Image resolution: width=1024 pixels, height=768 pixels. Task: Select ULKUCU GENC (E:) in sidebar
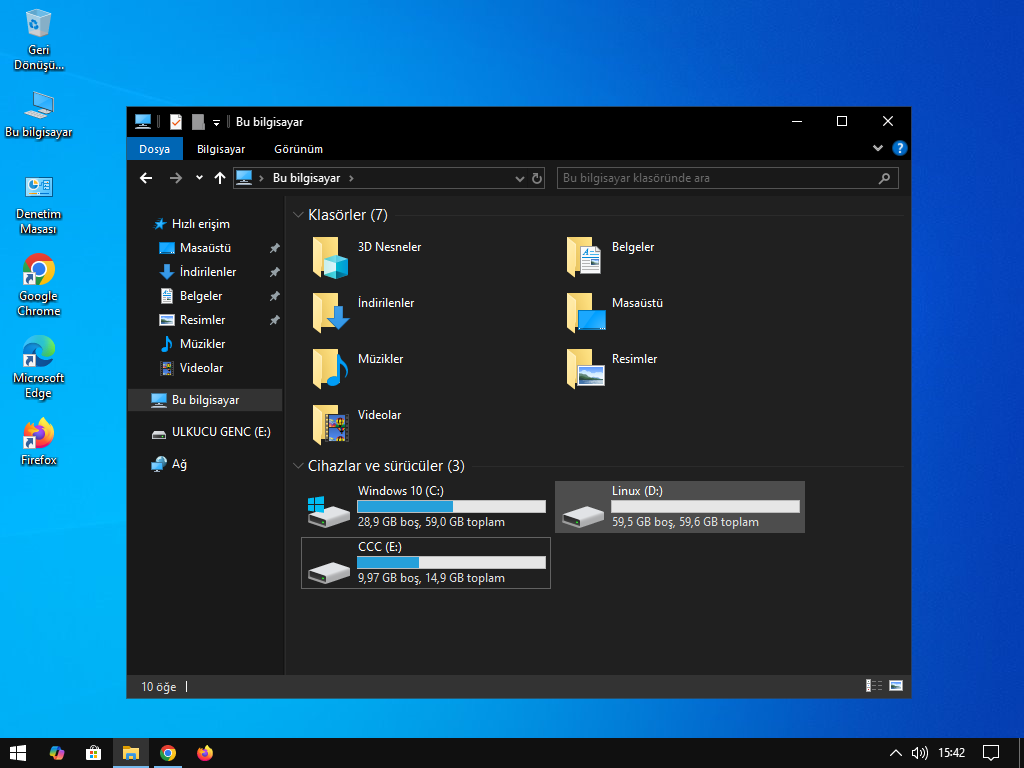(x=220, y=432)
